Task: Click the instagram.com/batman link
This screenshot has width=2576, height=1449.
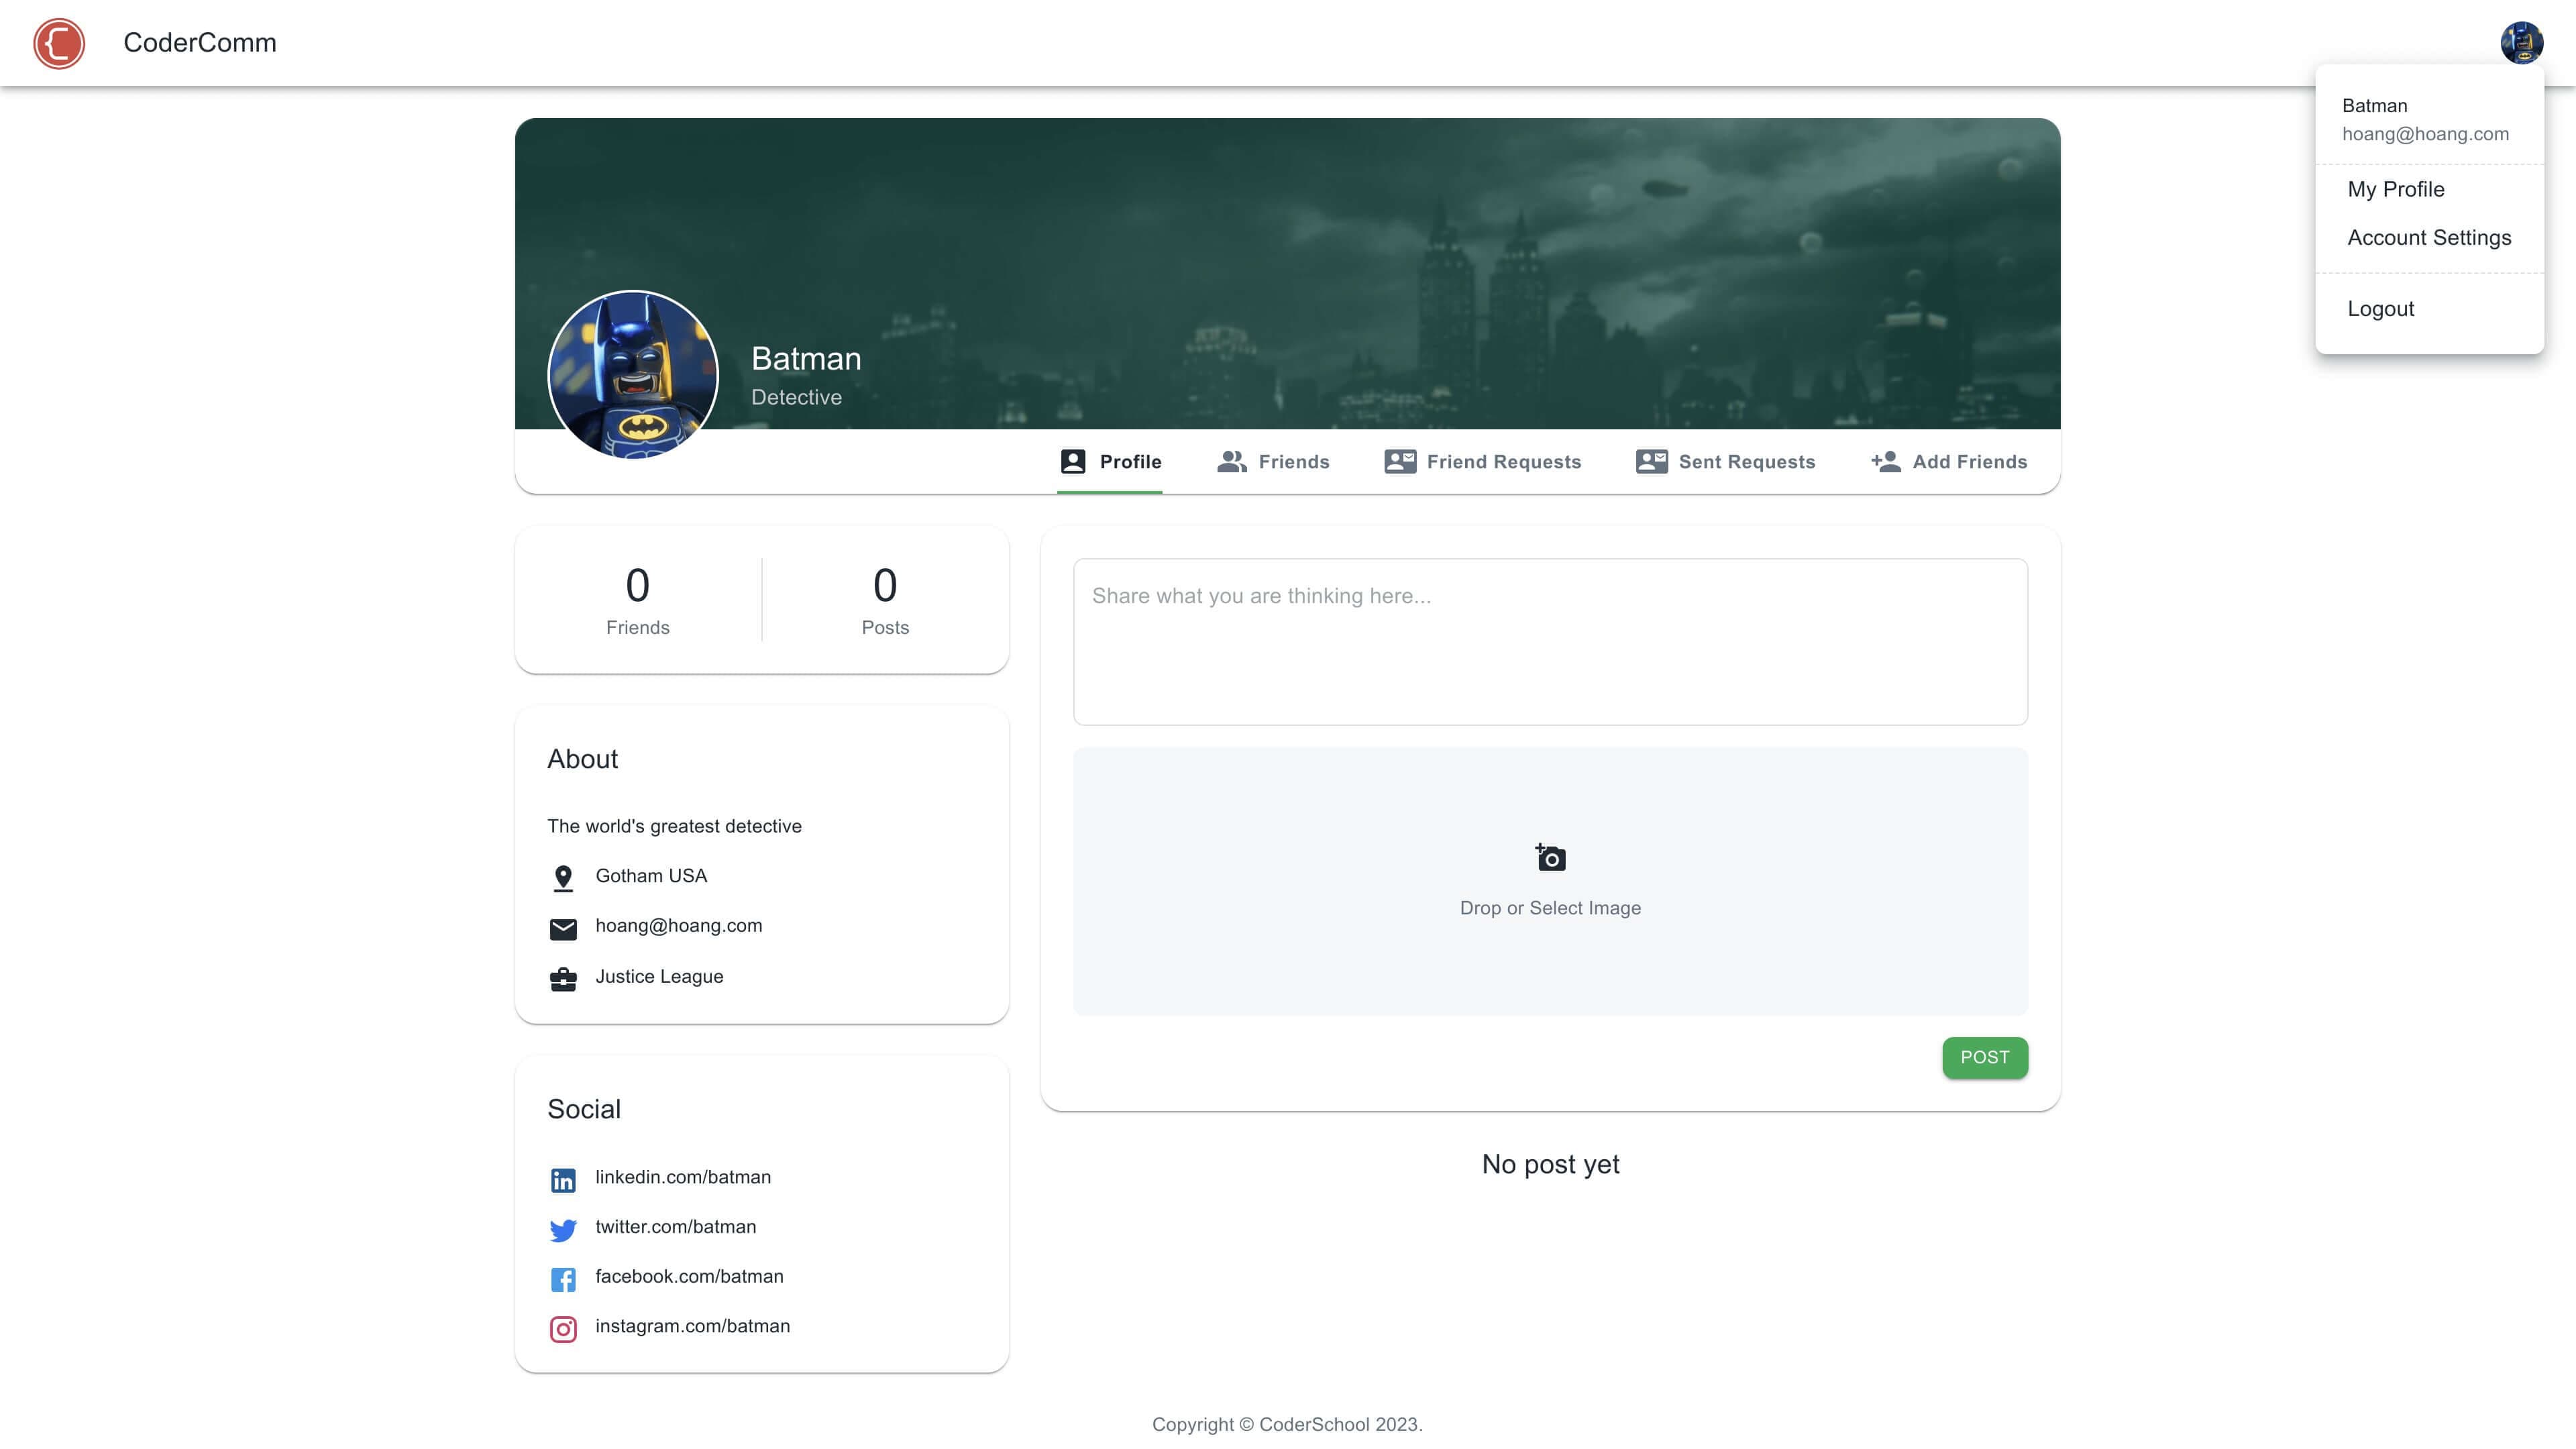Action: 692,1326
